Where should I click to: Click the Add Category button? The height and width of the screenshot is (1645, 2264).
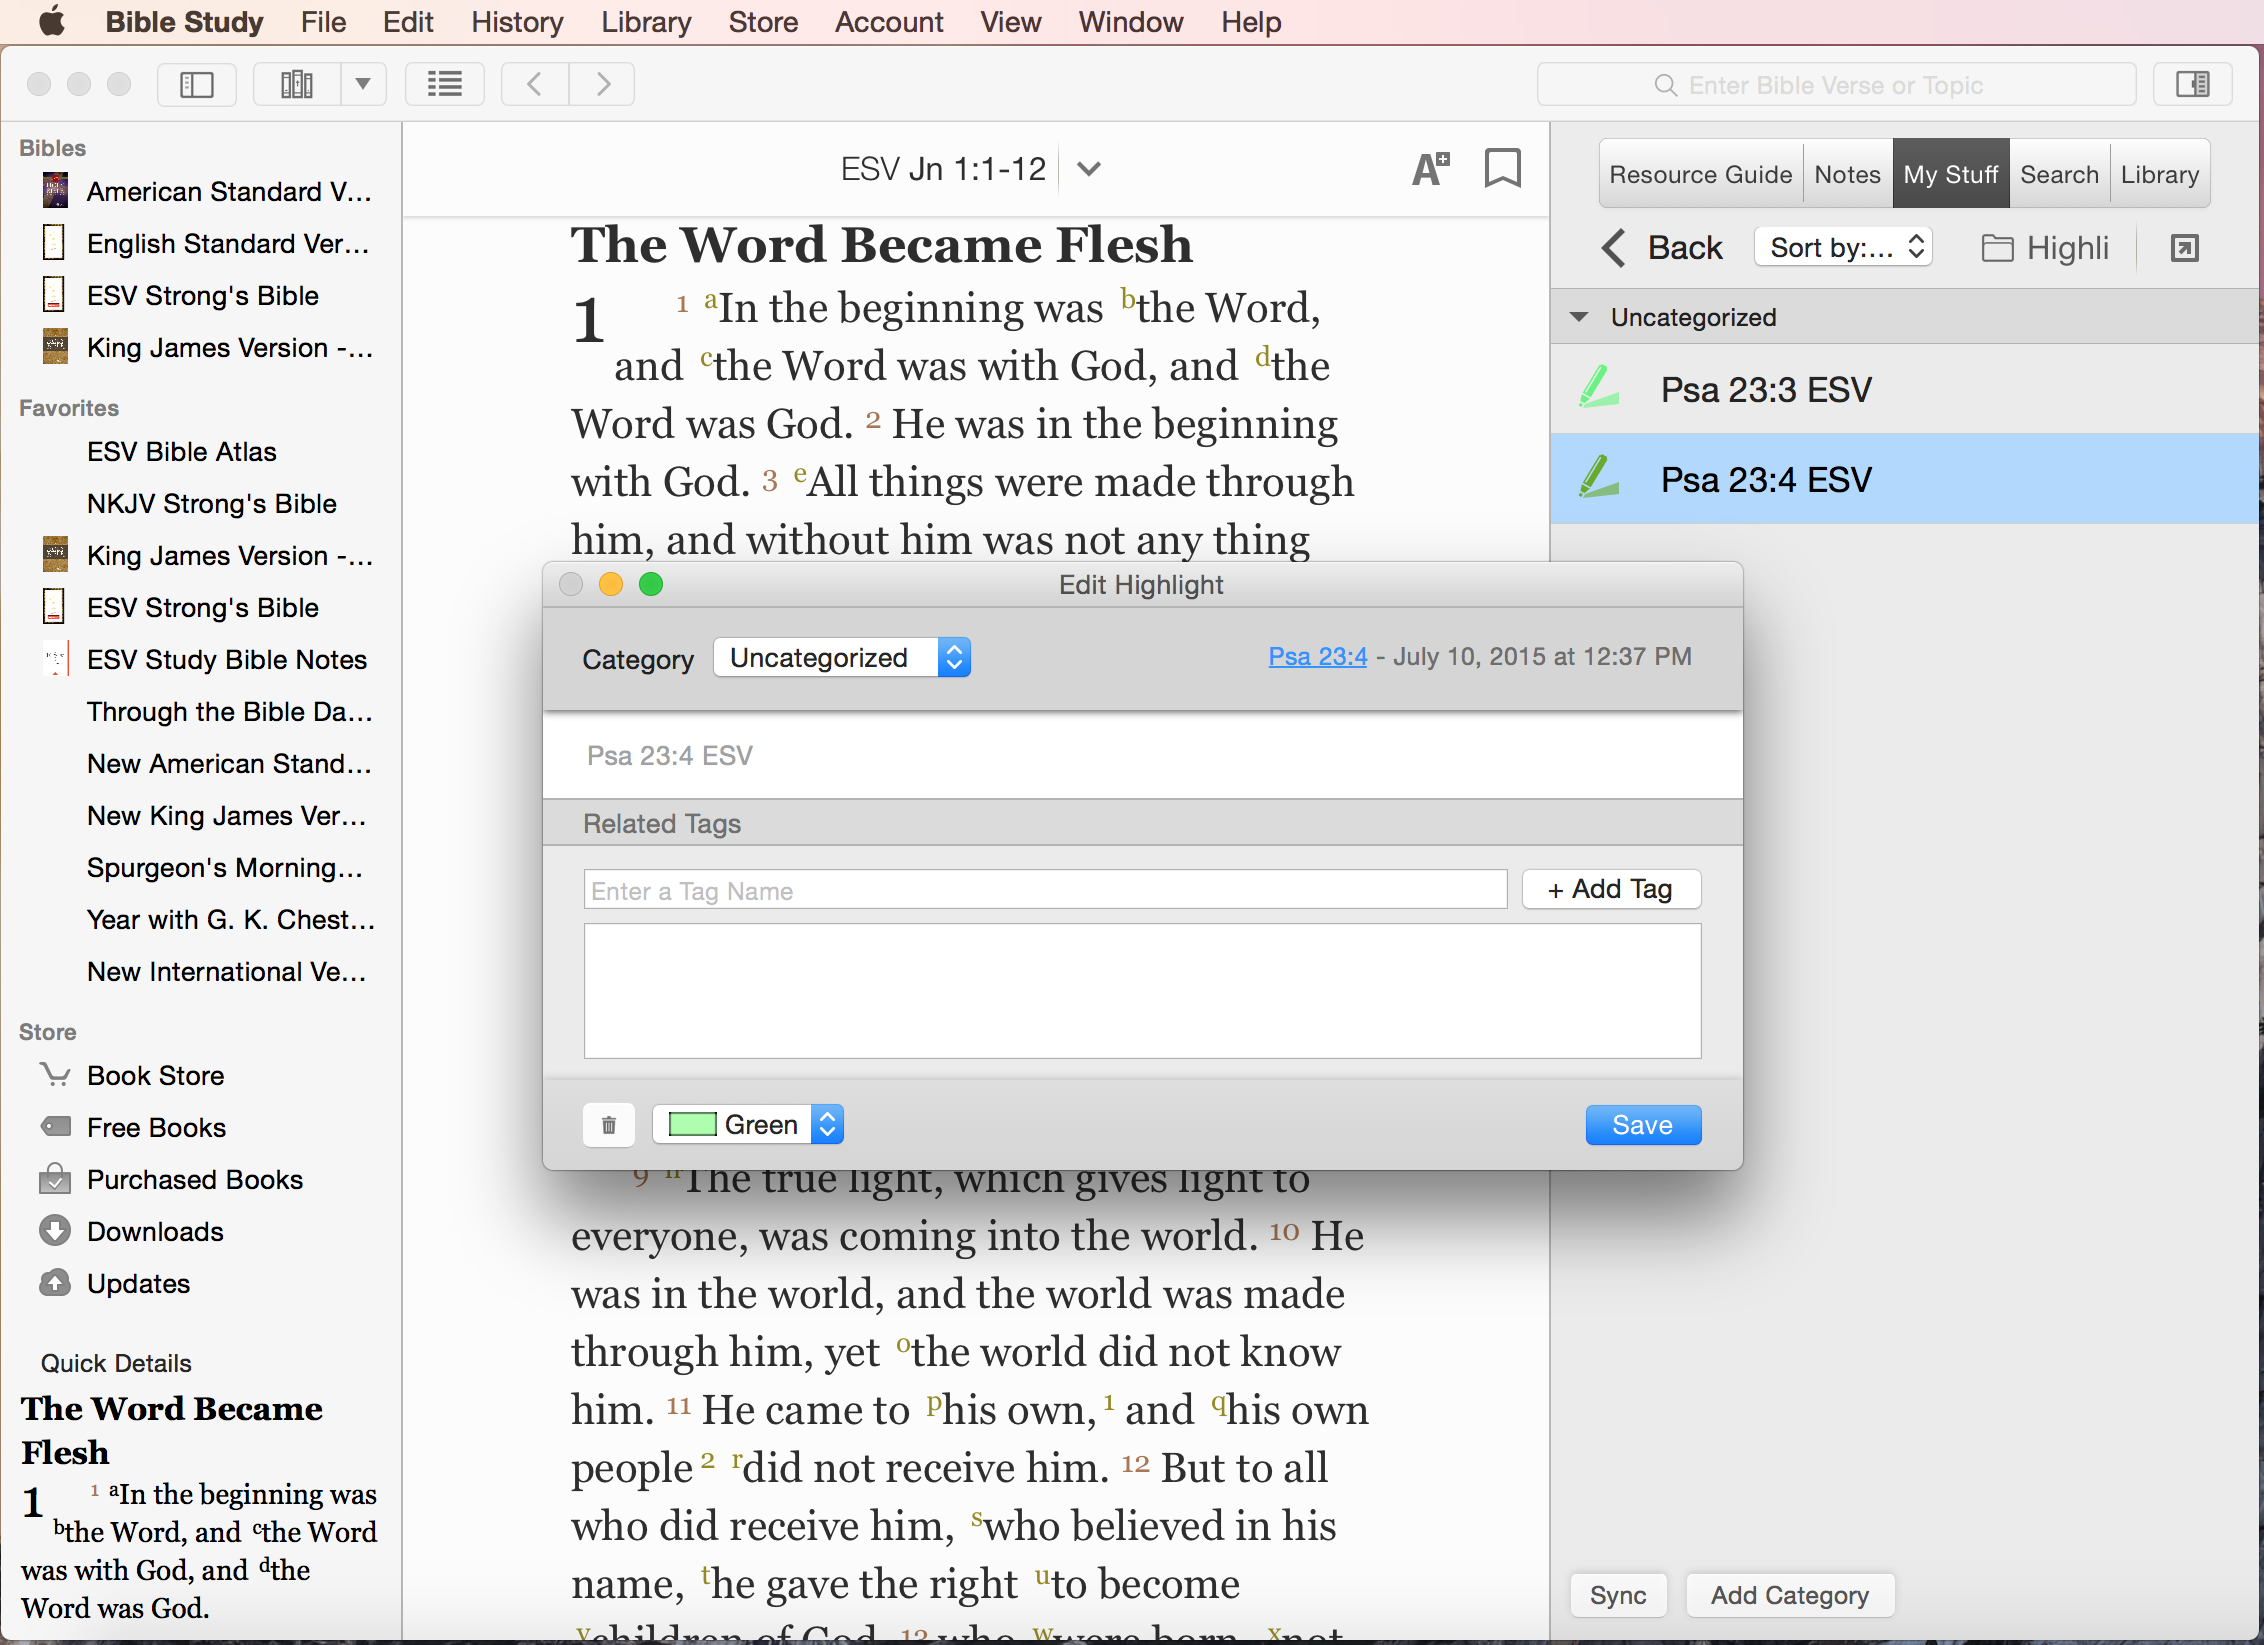(x=1790, y=1595)
